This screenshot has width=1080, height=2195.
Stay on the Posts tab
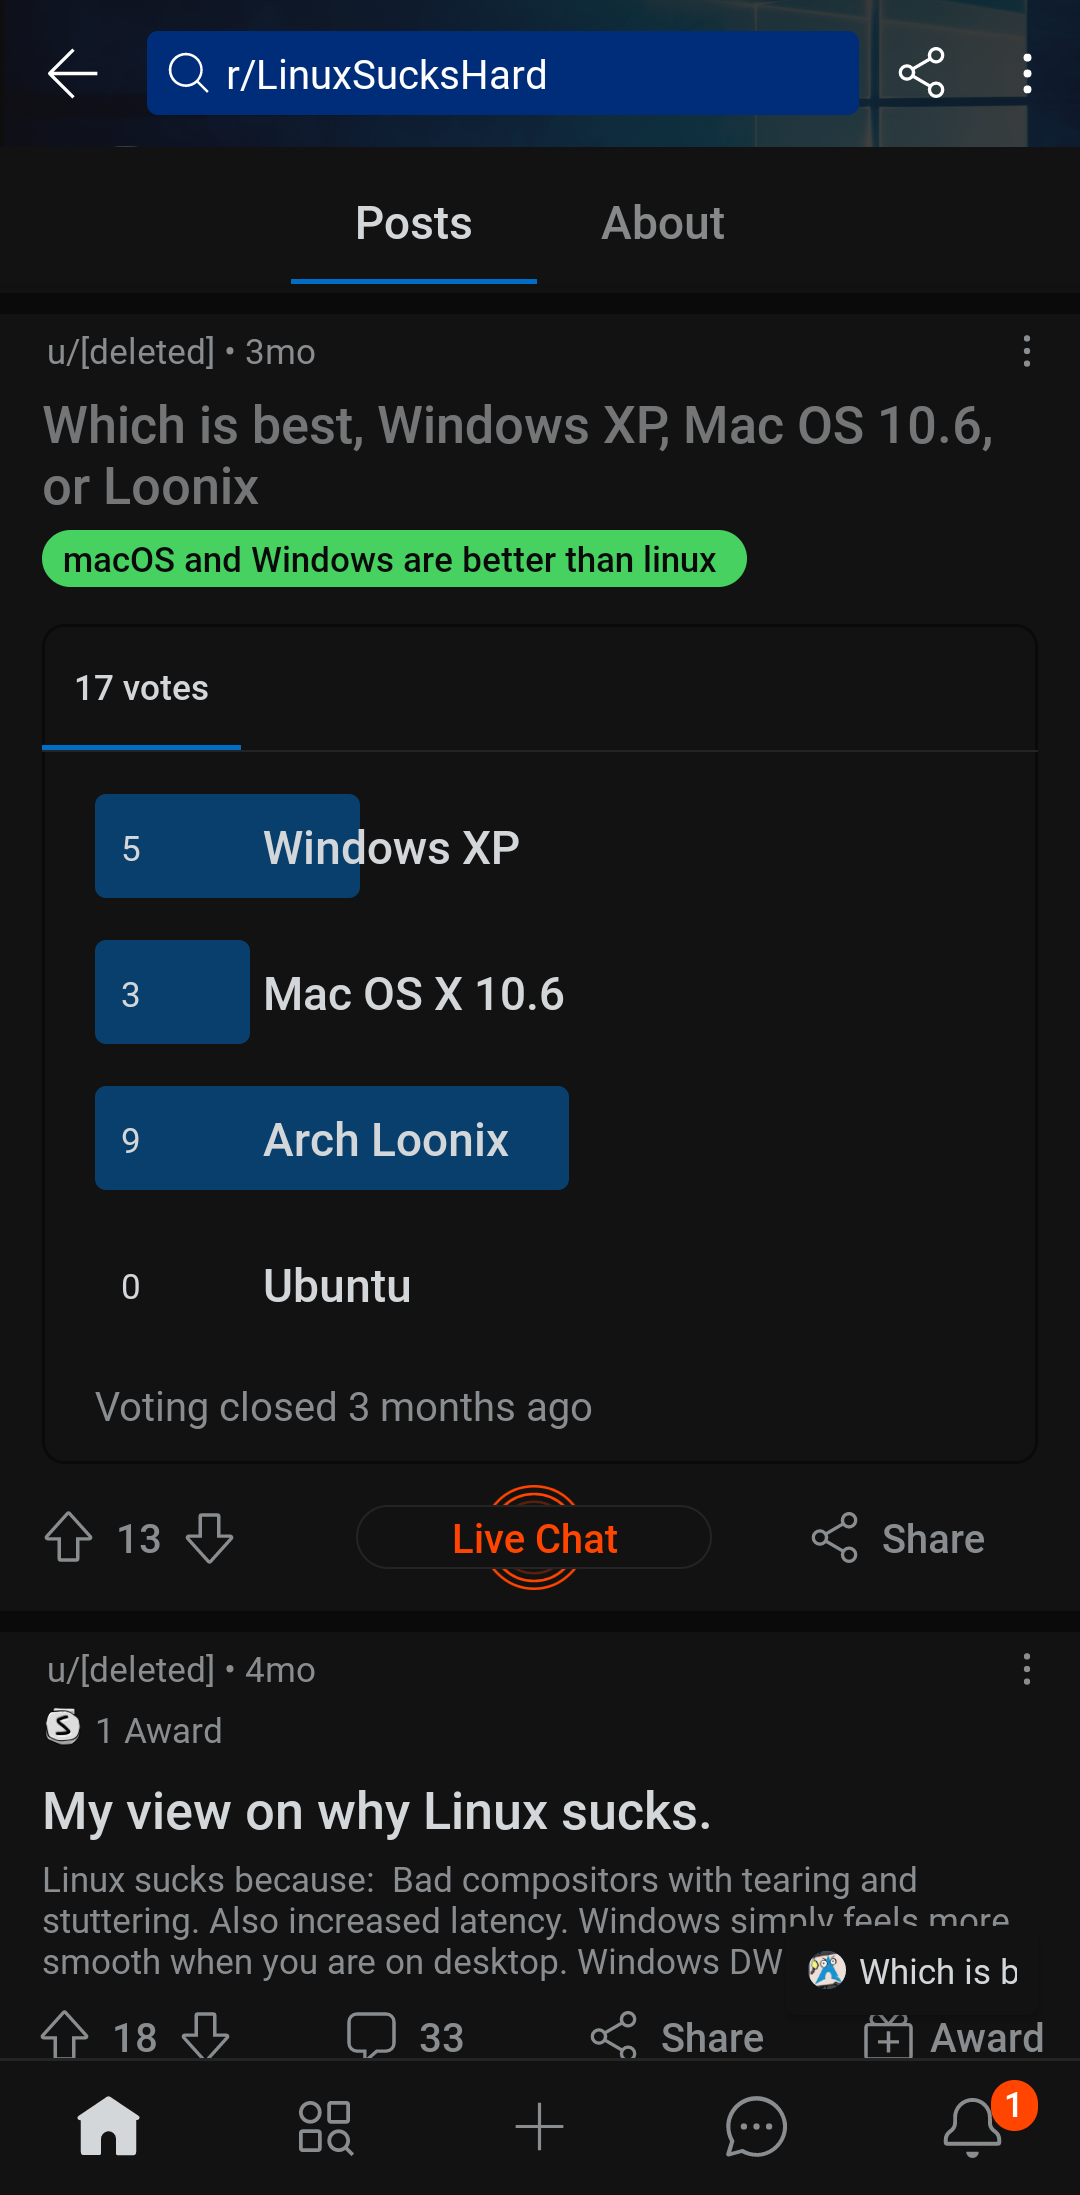(x=413, y=222)
